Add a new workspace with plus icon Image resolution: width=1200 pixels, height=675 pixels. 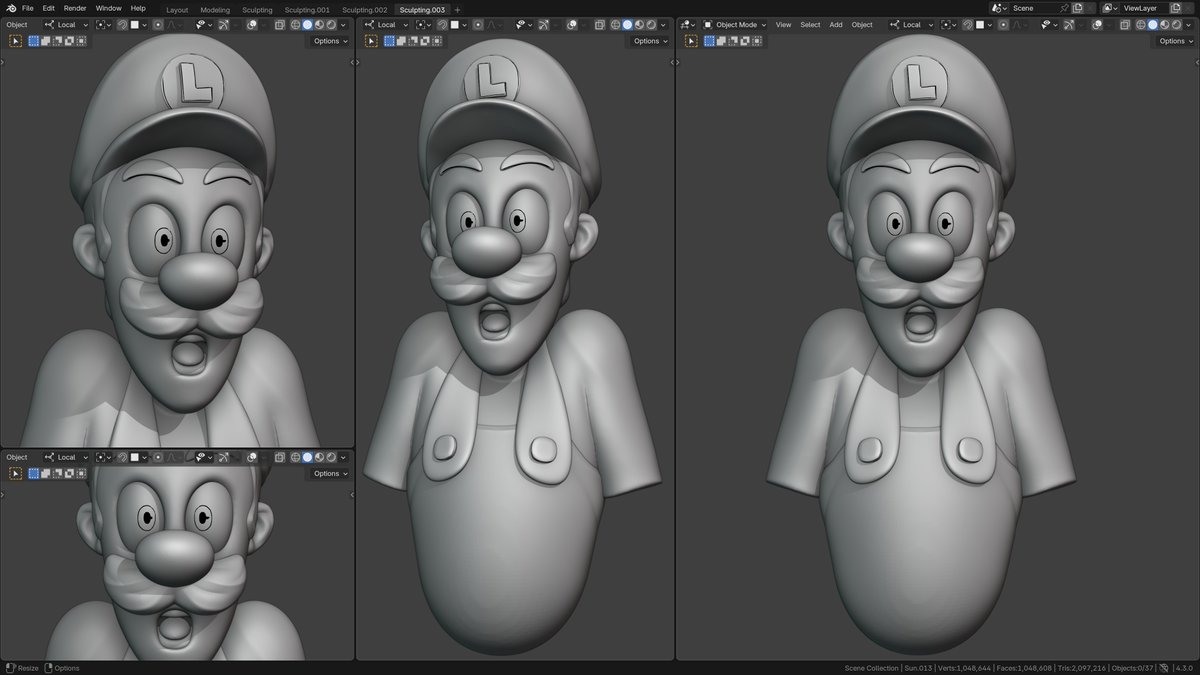point(458,9)
